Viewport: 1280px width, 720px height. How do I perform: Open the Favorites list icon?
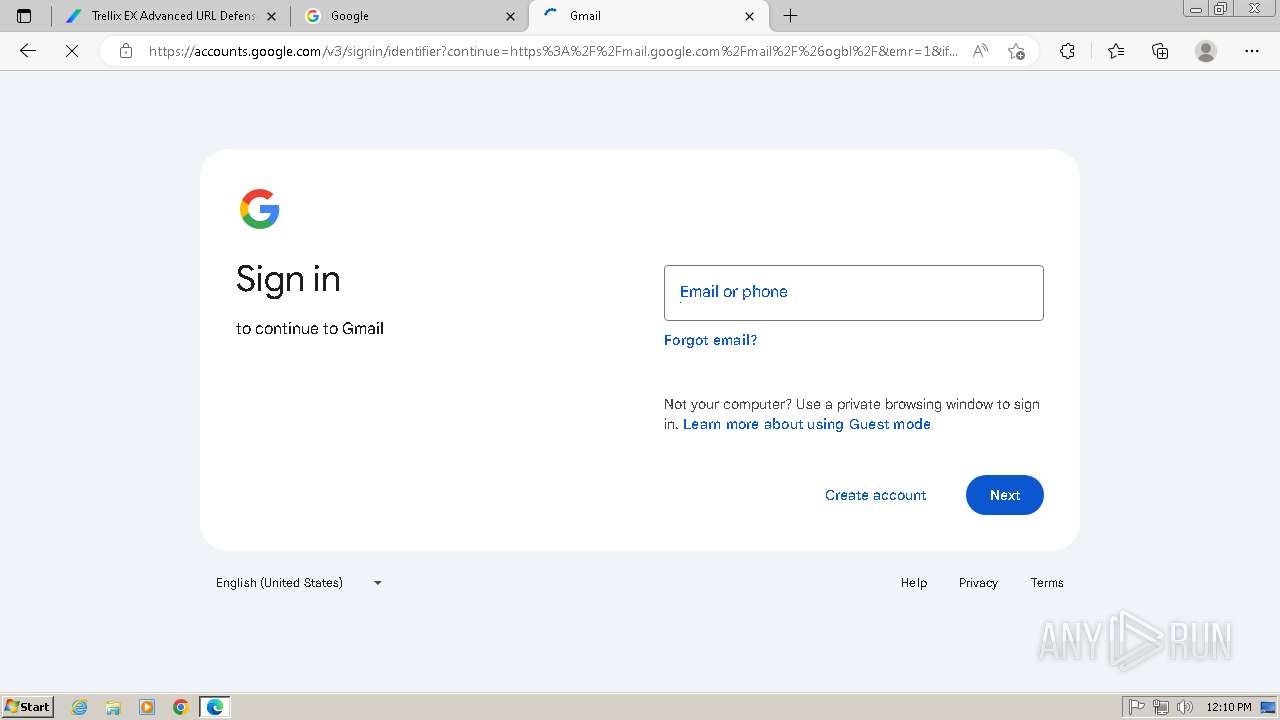pos(1116,51)
